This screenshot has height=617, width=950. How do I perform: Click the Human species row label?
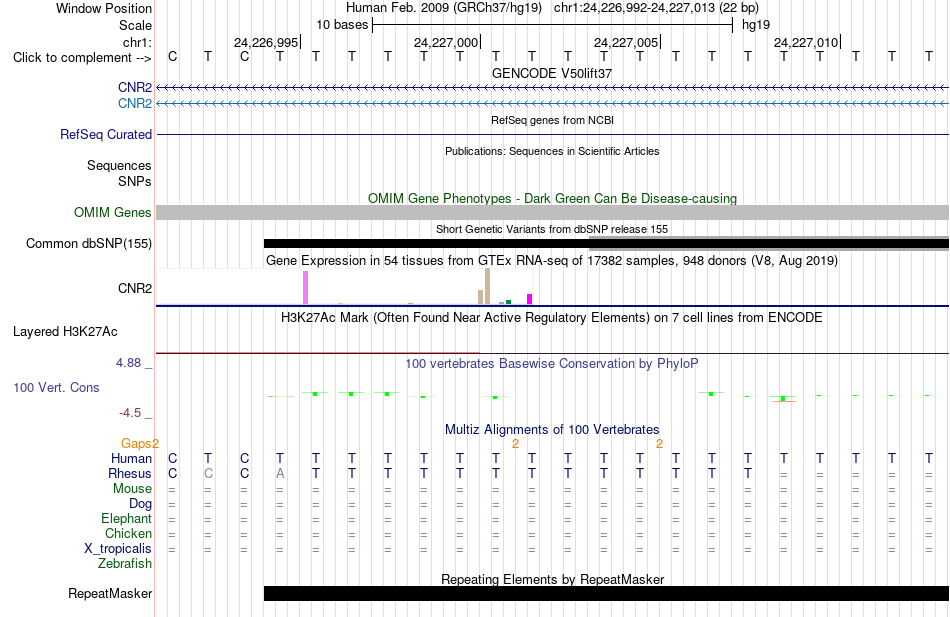pos(131,458)
